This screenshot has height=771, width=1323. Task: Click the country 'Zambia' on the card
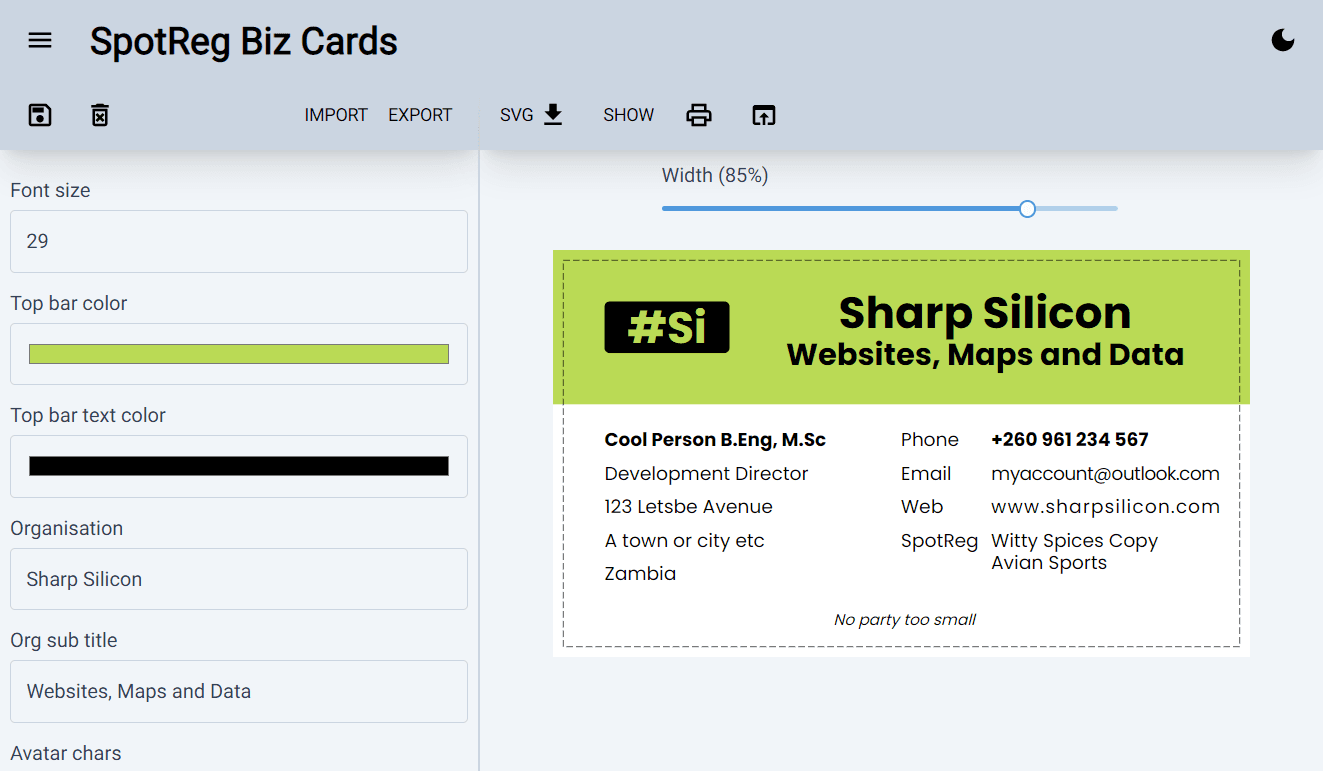640,573
